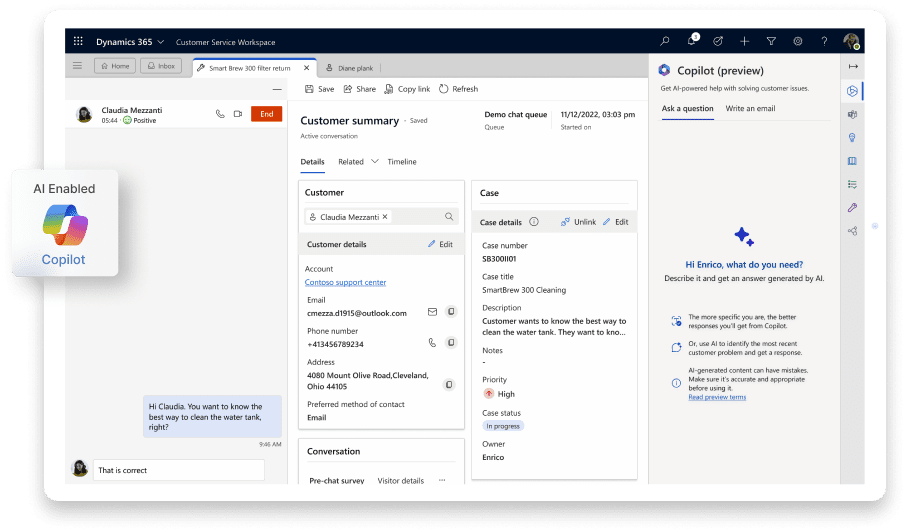Click the phone icon beside phone number
This screenshot has width=906, height=531.
[432, 343]
